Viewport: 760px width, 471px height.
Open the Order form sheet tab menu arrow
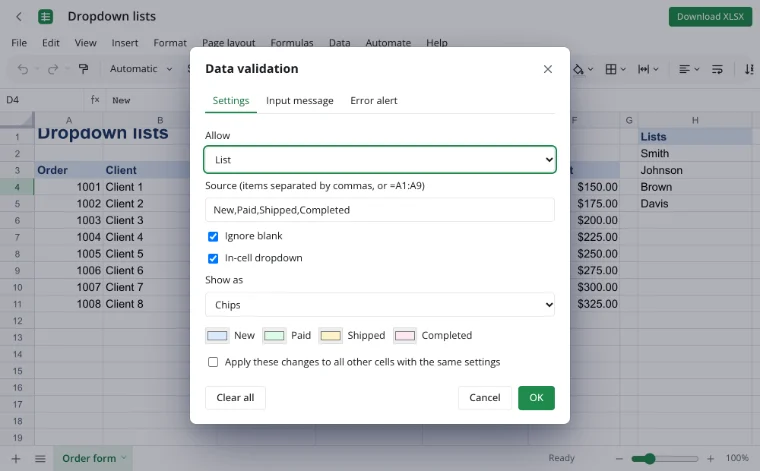click(x=124, y=458)
